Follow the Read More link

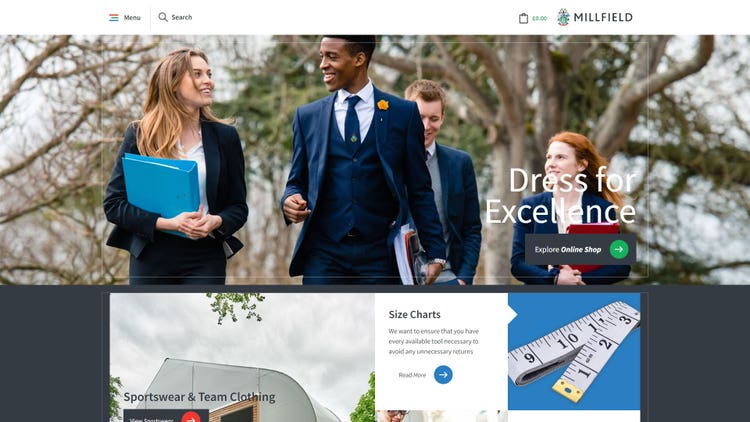tap(412, 375)
